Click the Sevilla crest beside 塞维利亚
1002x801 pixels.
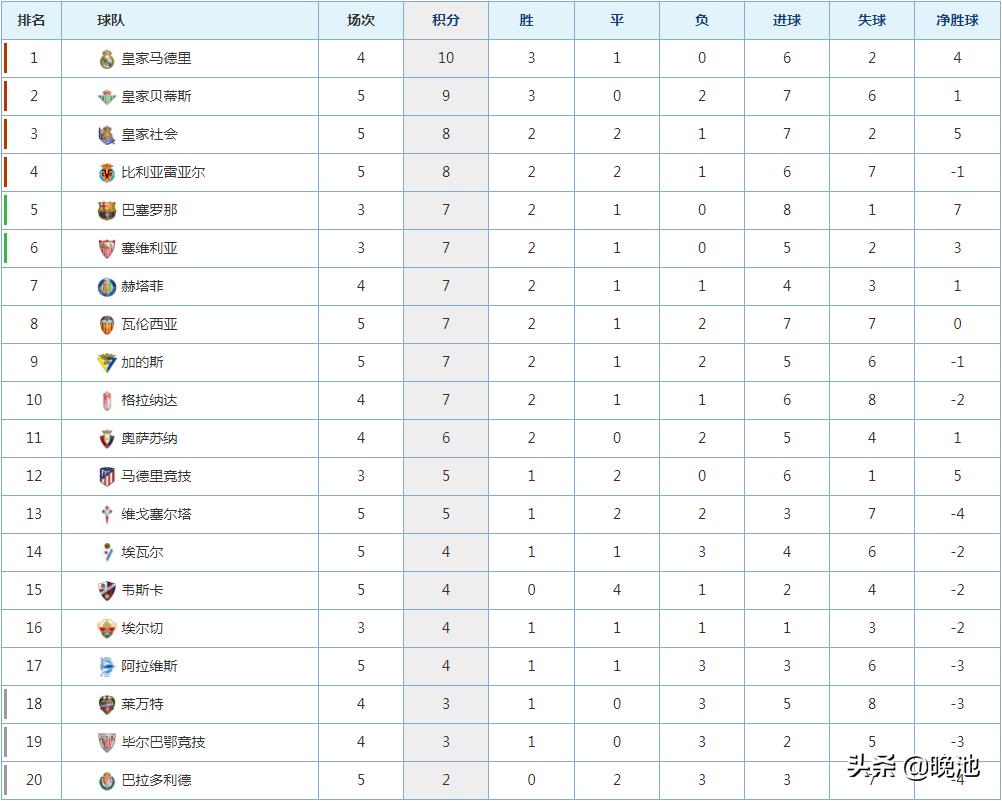pos(107,249)
